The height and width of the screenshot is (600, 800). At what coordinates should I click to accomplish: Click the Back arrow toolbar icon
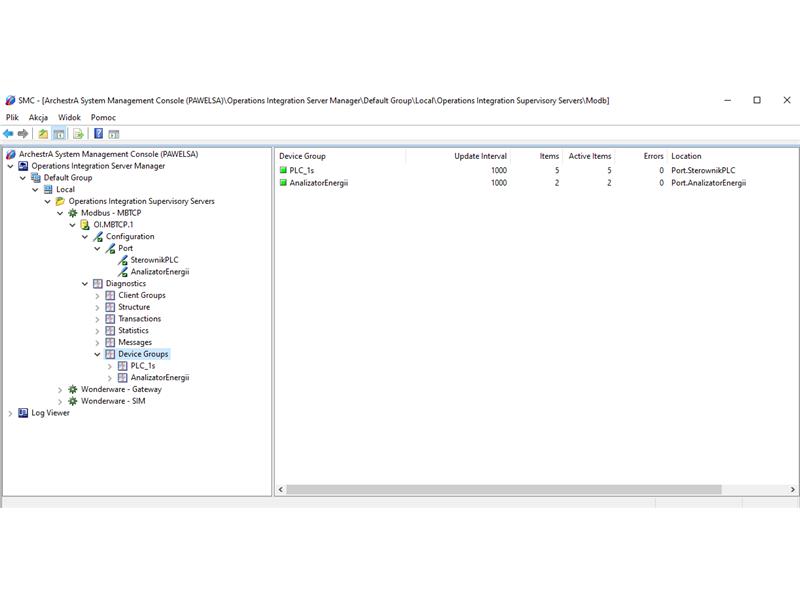(8, 134)
